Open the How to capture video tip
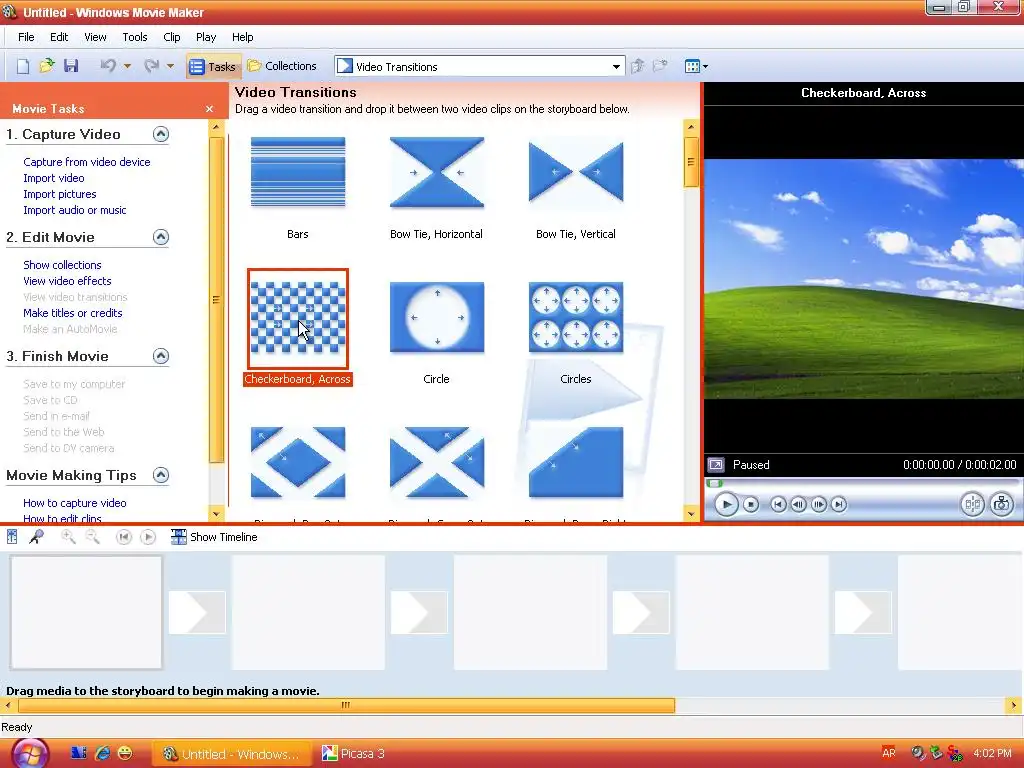Image resolution: width=1024 pixels, height=768 pixels. click(74, 503)
